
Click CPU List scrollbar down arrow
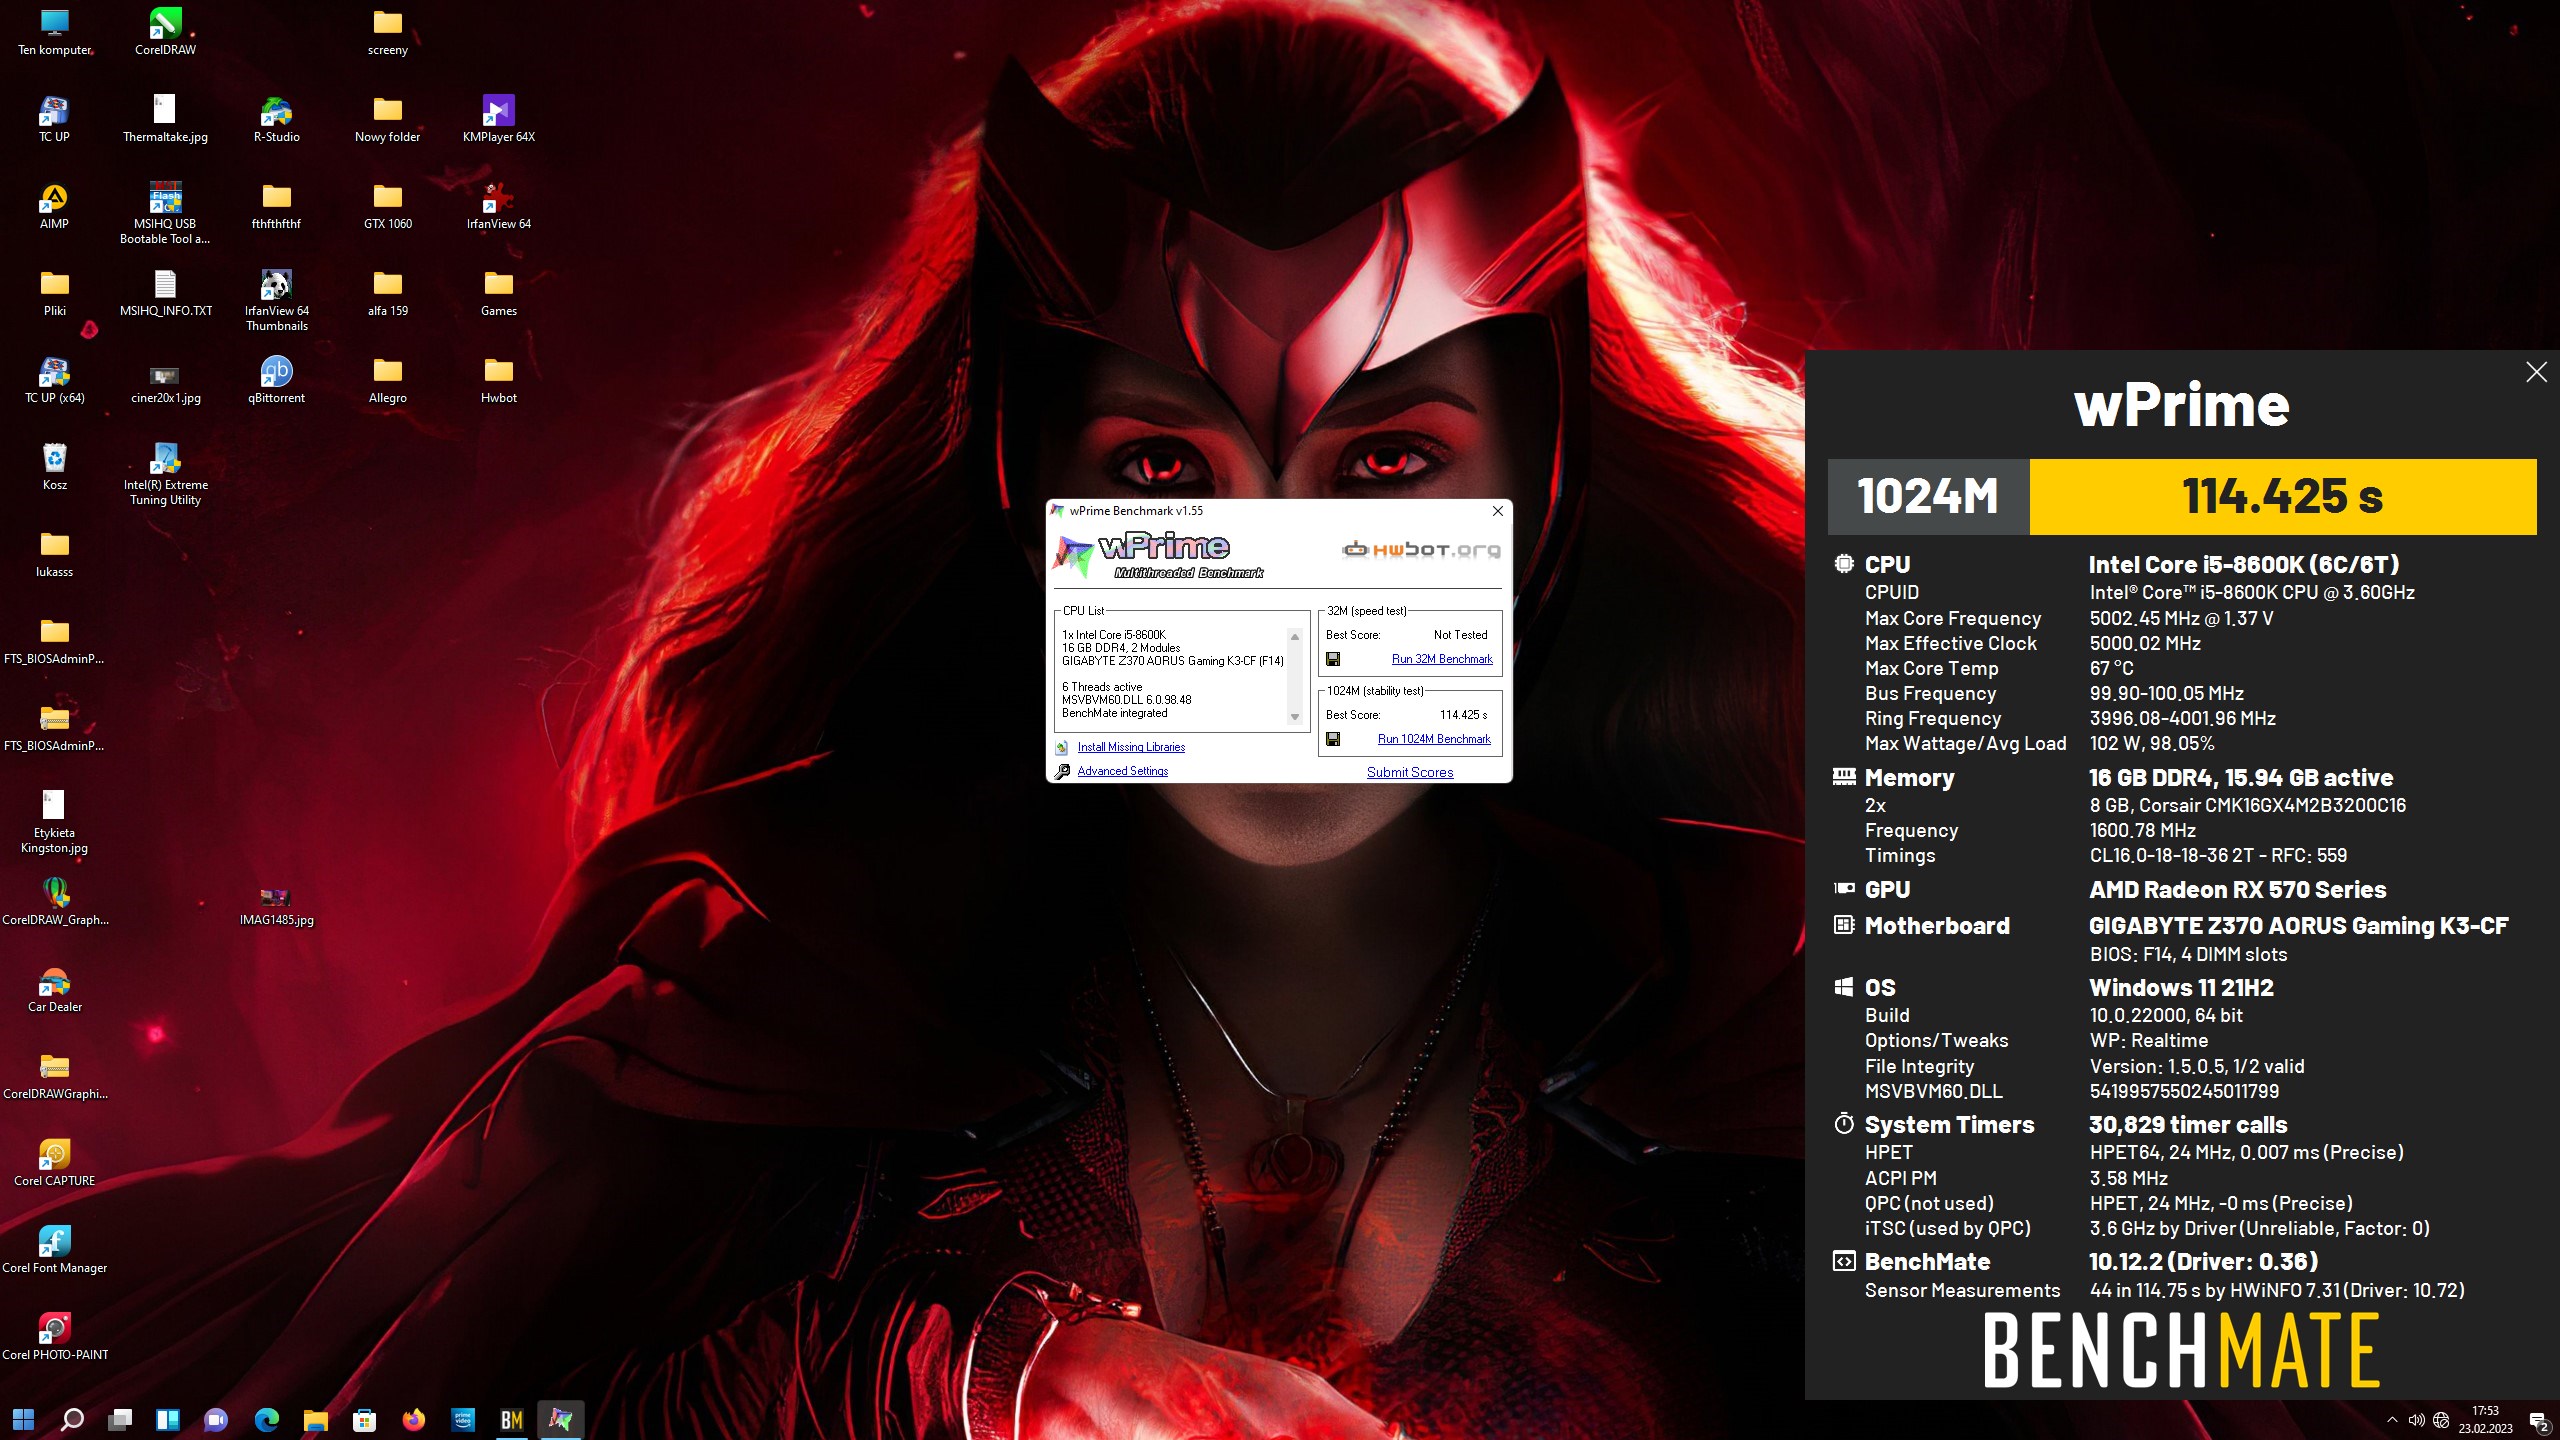pos(1295,717)
